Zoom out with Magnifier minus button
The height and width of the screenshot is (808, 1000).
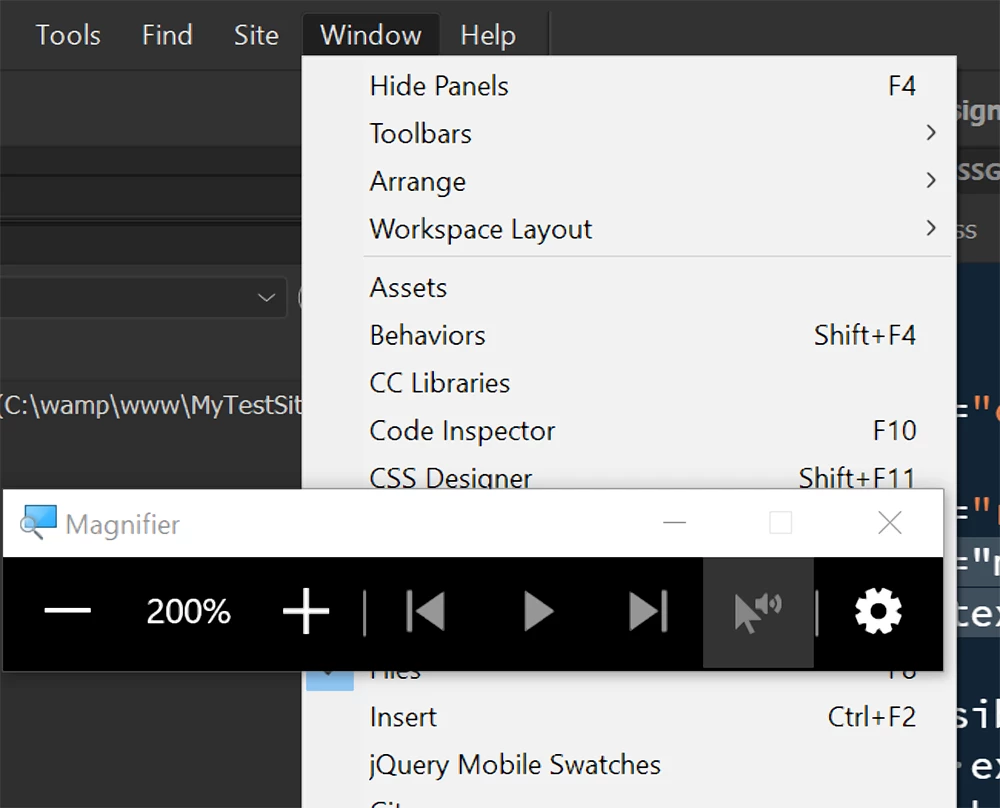pyautogui.click(x=68, y=611)
